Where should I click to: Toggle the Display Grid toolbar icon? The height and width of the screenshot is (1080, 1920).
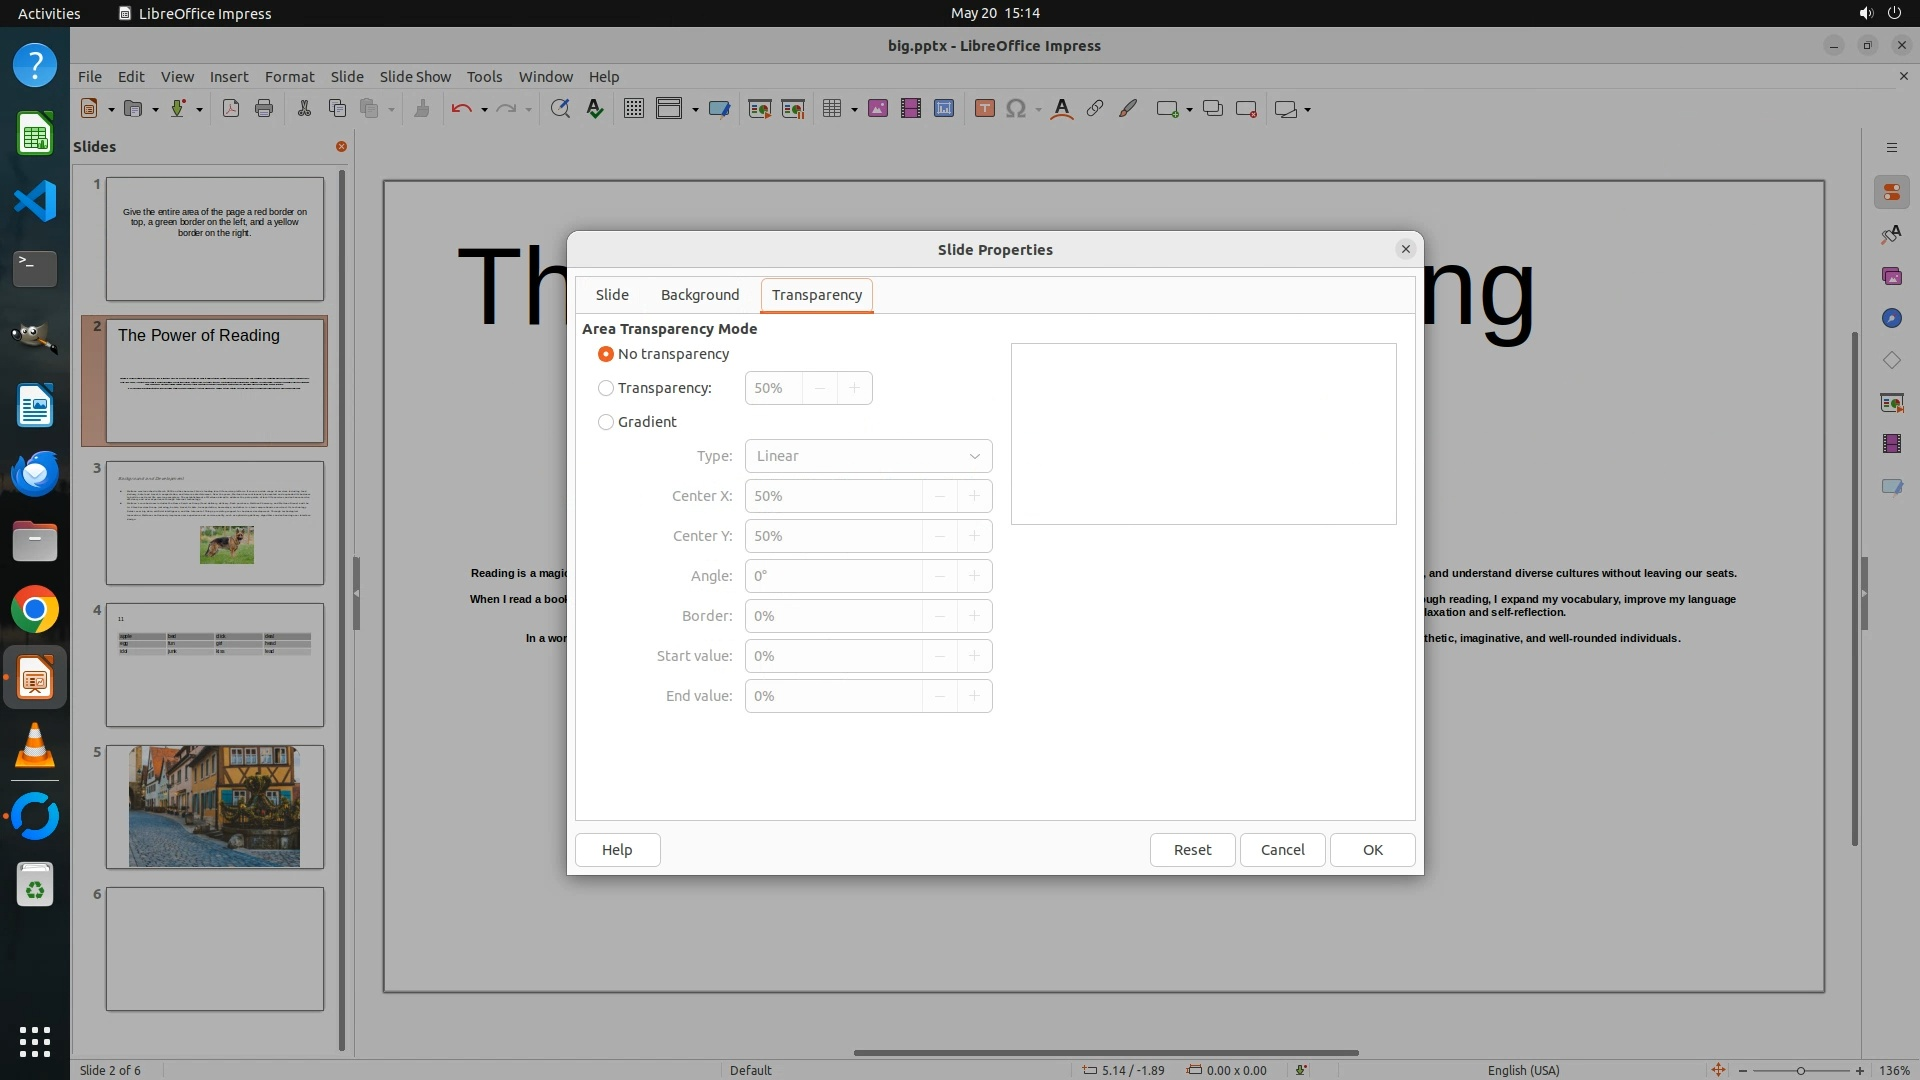(633, 109)
